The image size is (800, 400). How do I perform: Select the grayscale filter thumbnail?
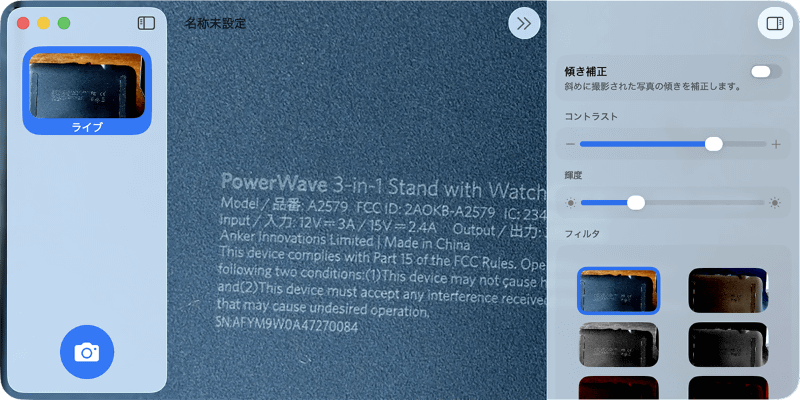pyautogui.click(x=618, y=344)
